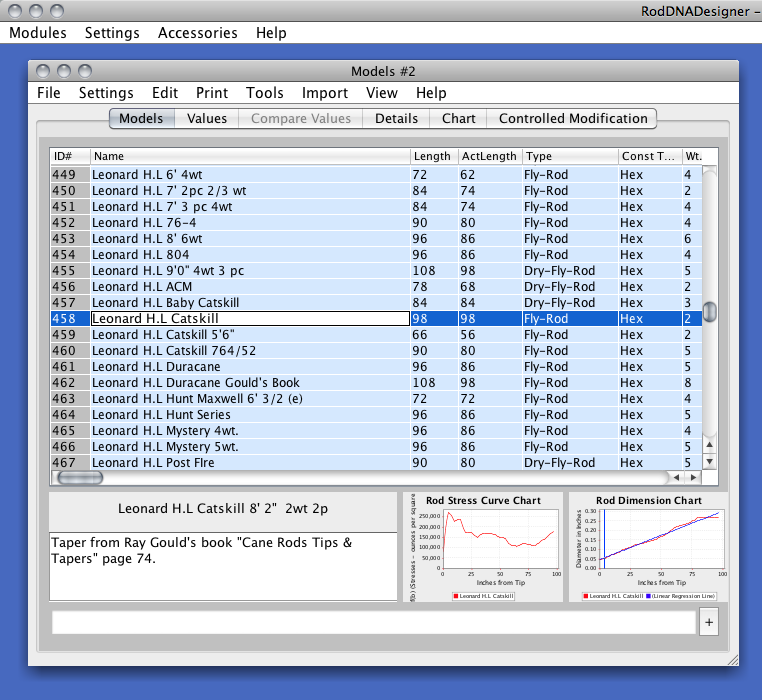The width and height of the screenshot is (762, 700).
Task: Open the Rod Dimension Chart thumbnail
Action: point(648,547)
